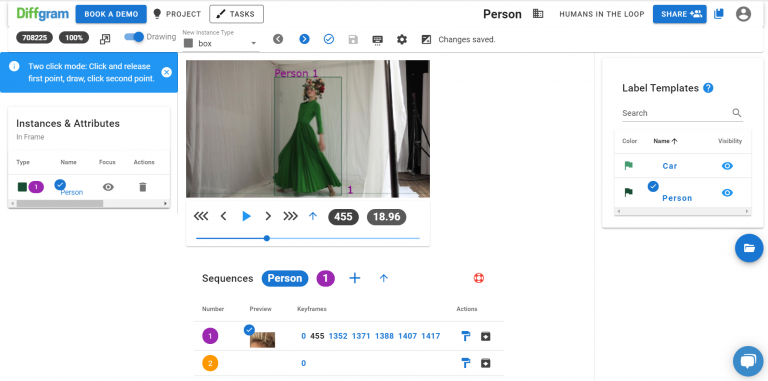Go to keyframe 0 of sequence 2
Viewport: 768px width, 381px height.
point(304,363)
